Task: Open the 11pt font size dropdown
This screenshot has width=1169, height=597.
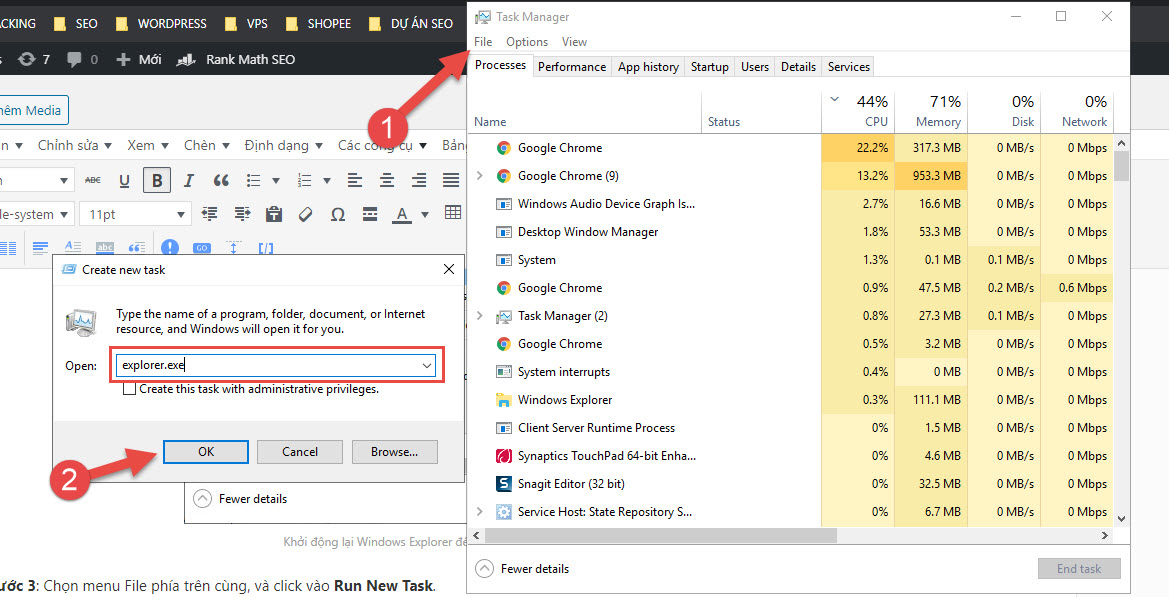Action: tap(136, 215)
